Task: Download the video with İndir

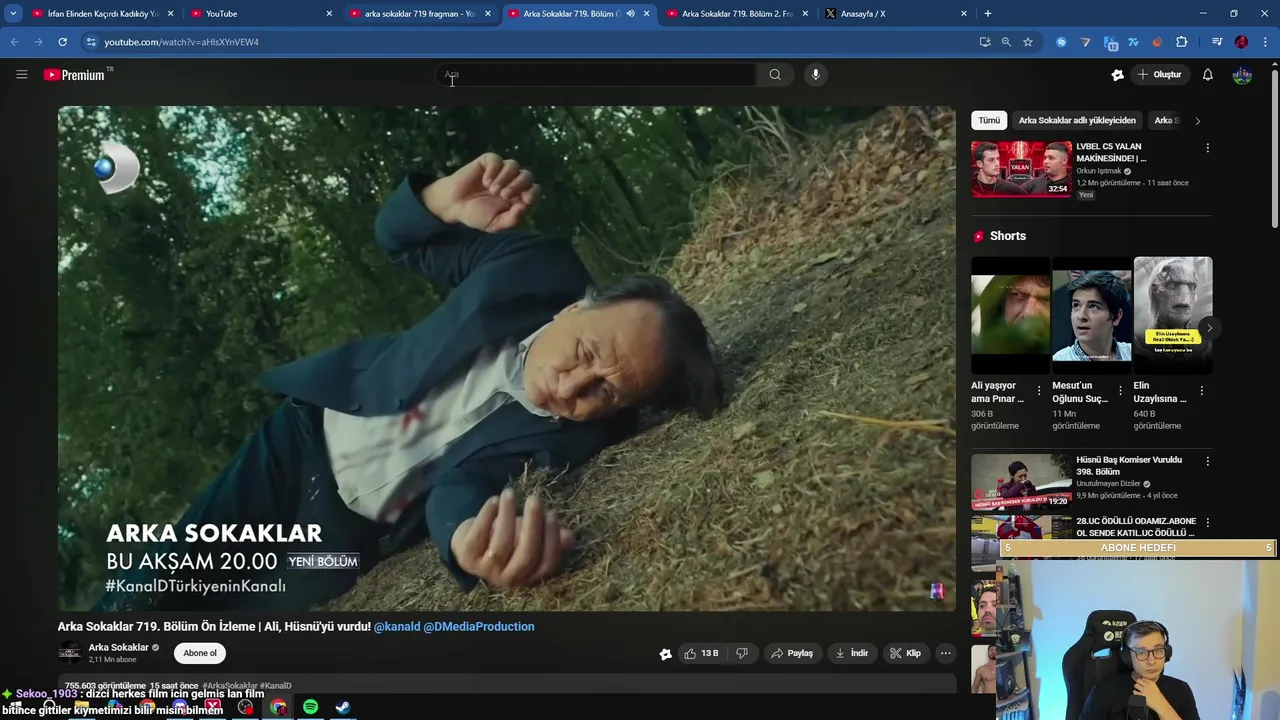Action: tap(852, 653)
